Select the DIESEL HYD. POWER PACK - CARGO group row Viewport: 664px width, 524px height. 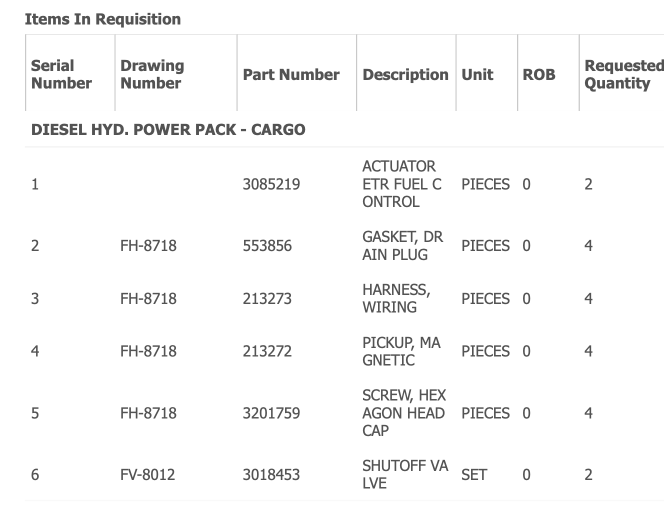click(x=168, y=130)
